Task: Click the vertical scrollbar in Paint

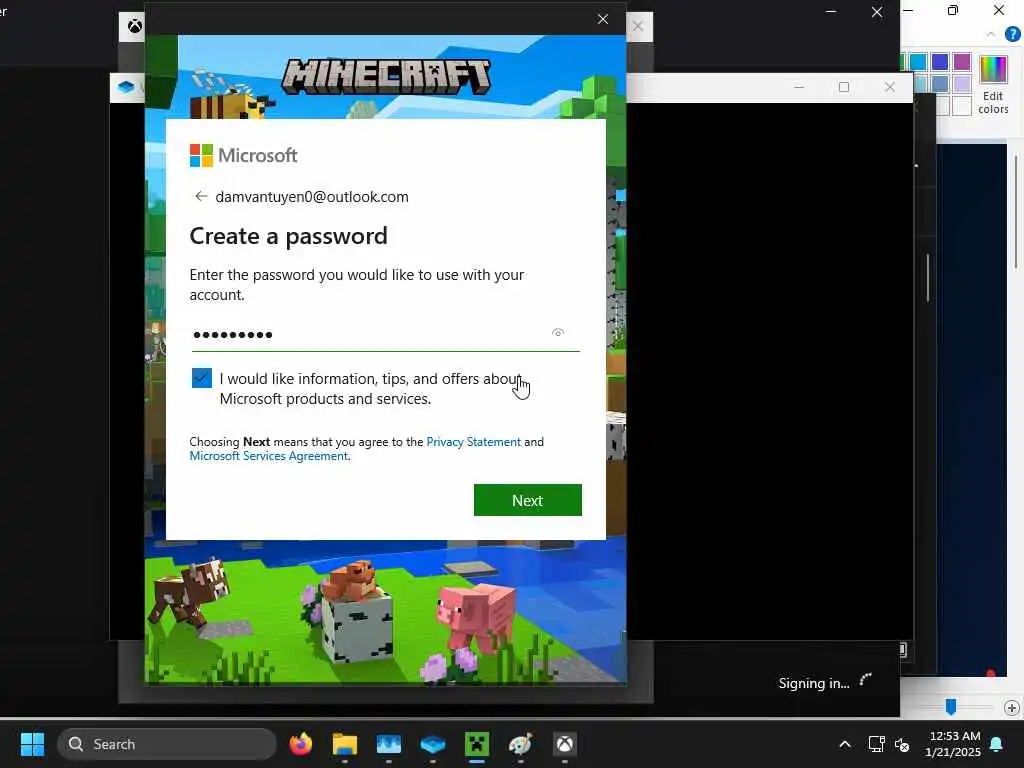Action: pos(1016,212)
